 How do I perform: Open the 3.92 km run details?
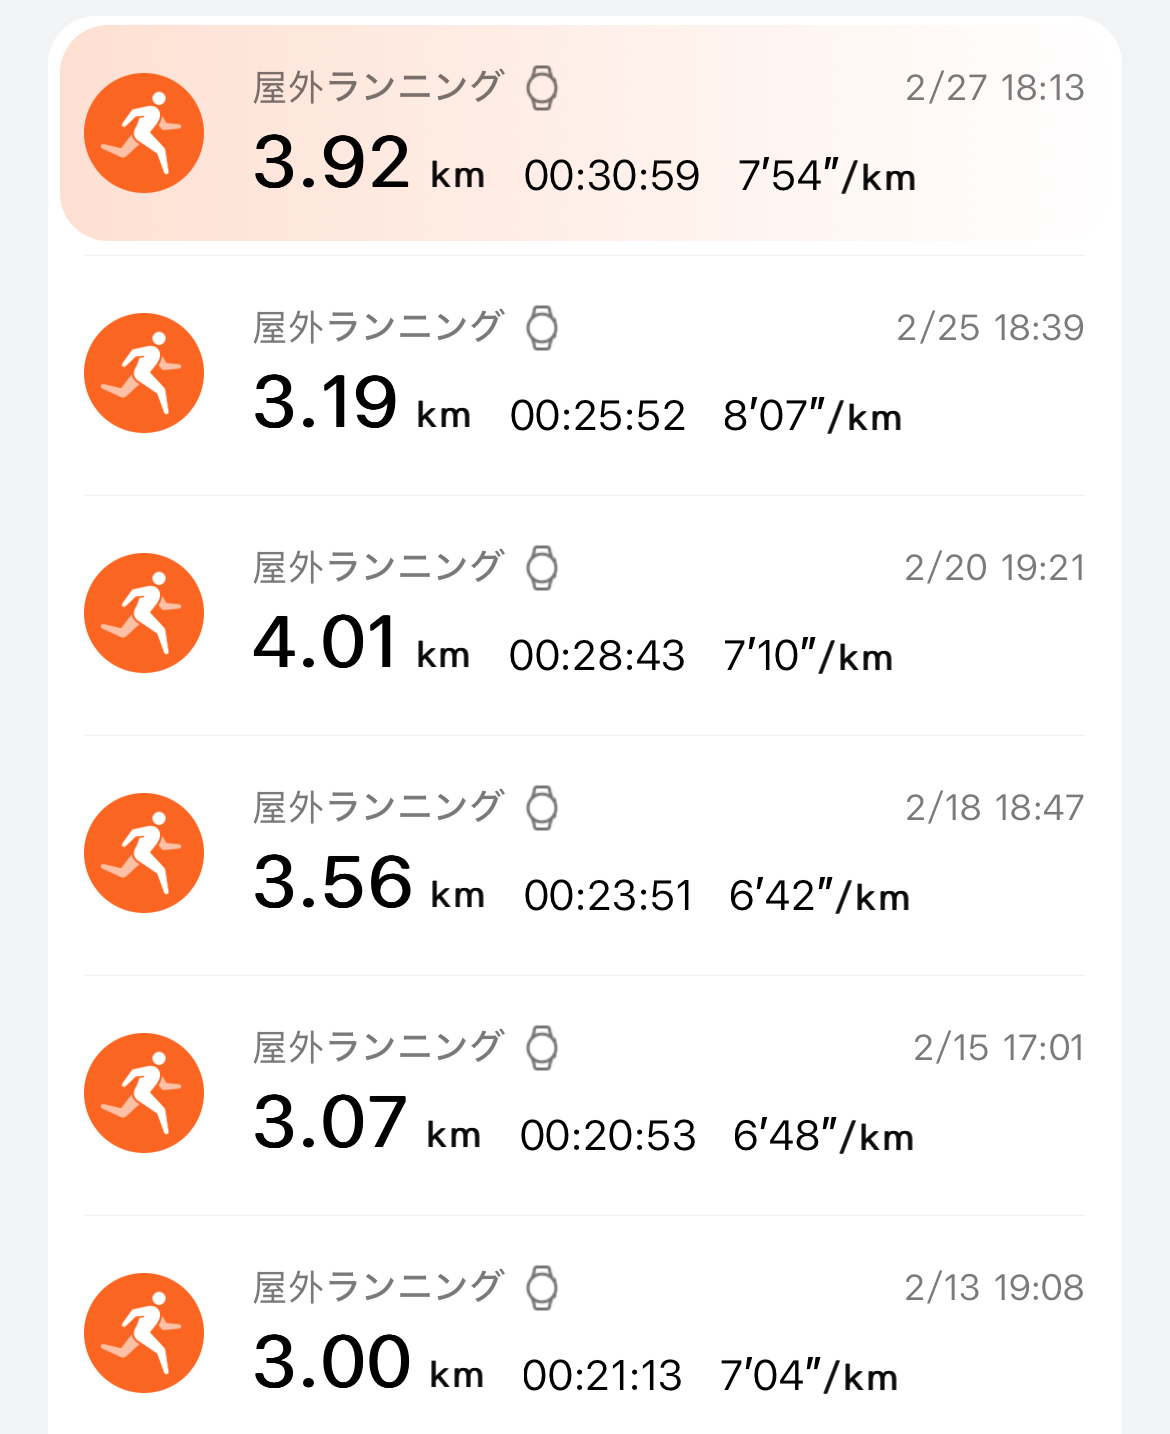(x=332, y=164)
